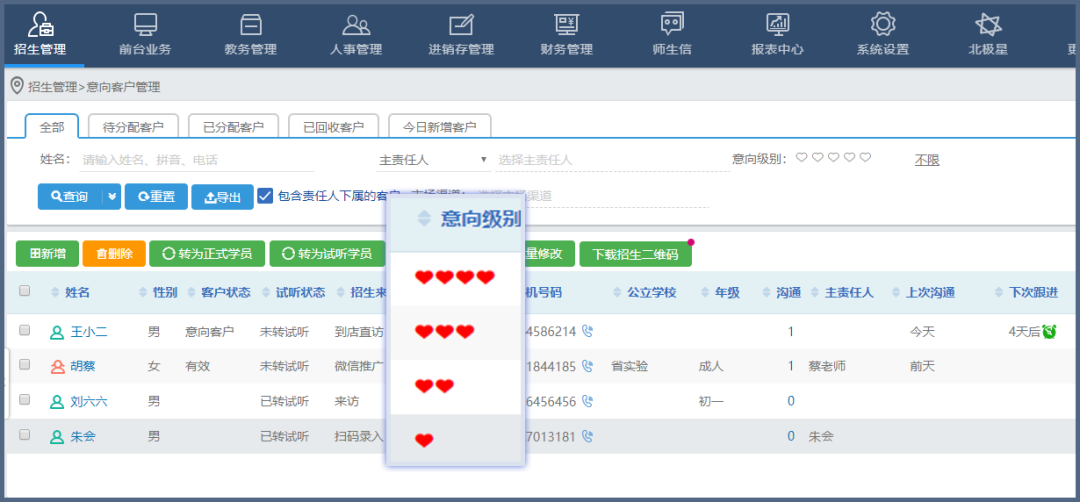The height and width of the screenshot is (502, 1080).
Task: Switch to the 今日新增客户 tab
Action: pos(439,127)
